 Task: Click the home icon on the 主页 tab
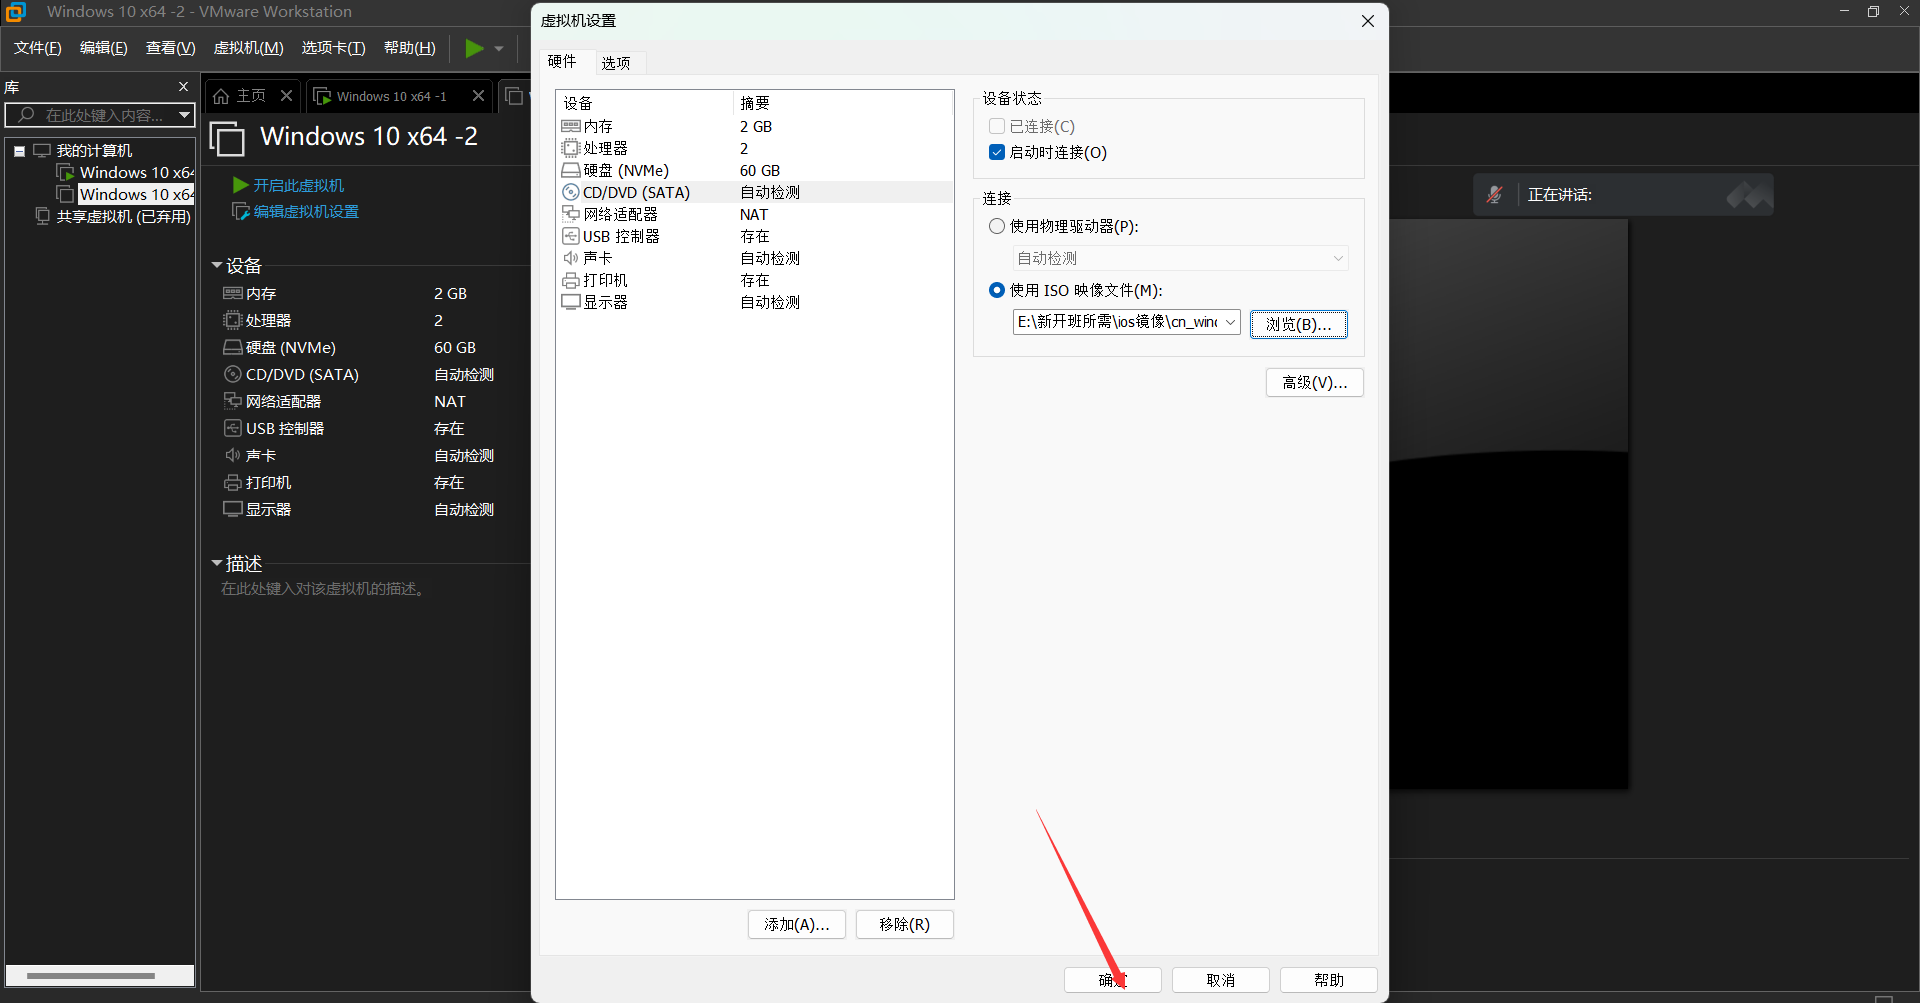(221, 96)
